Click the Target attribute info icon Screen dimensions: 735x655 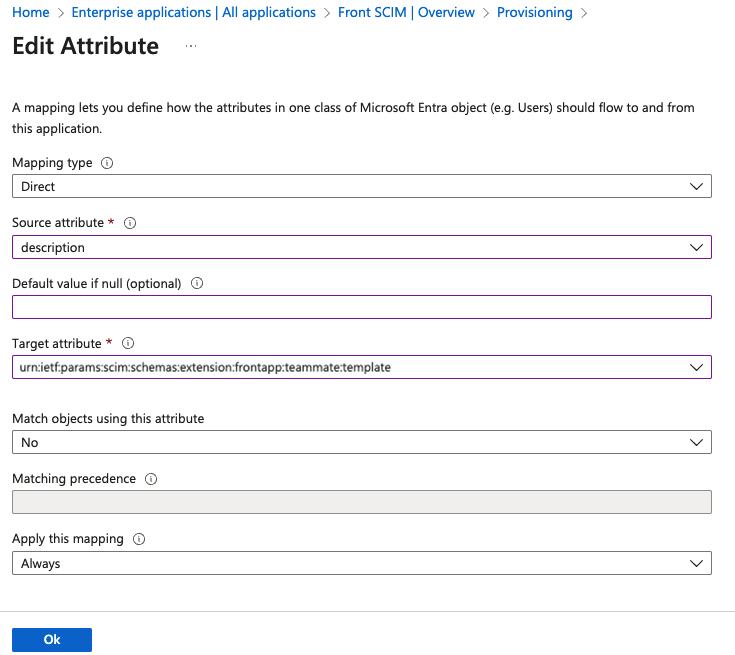point(128,343)
